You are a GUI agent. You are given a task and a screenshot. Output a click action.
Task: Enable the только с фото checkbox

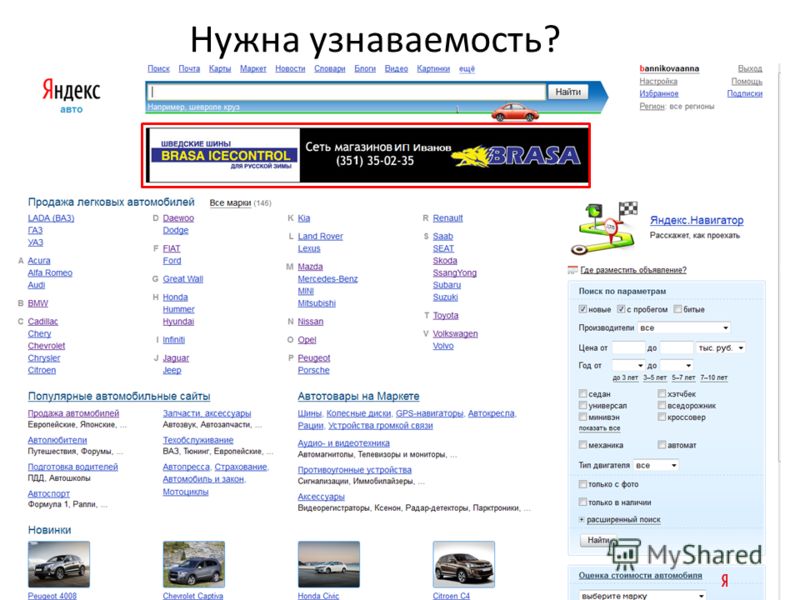tap(583, 484)
